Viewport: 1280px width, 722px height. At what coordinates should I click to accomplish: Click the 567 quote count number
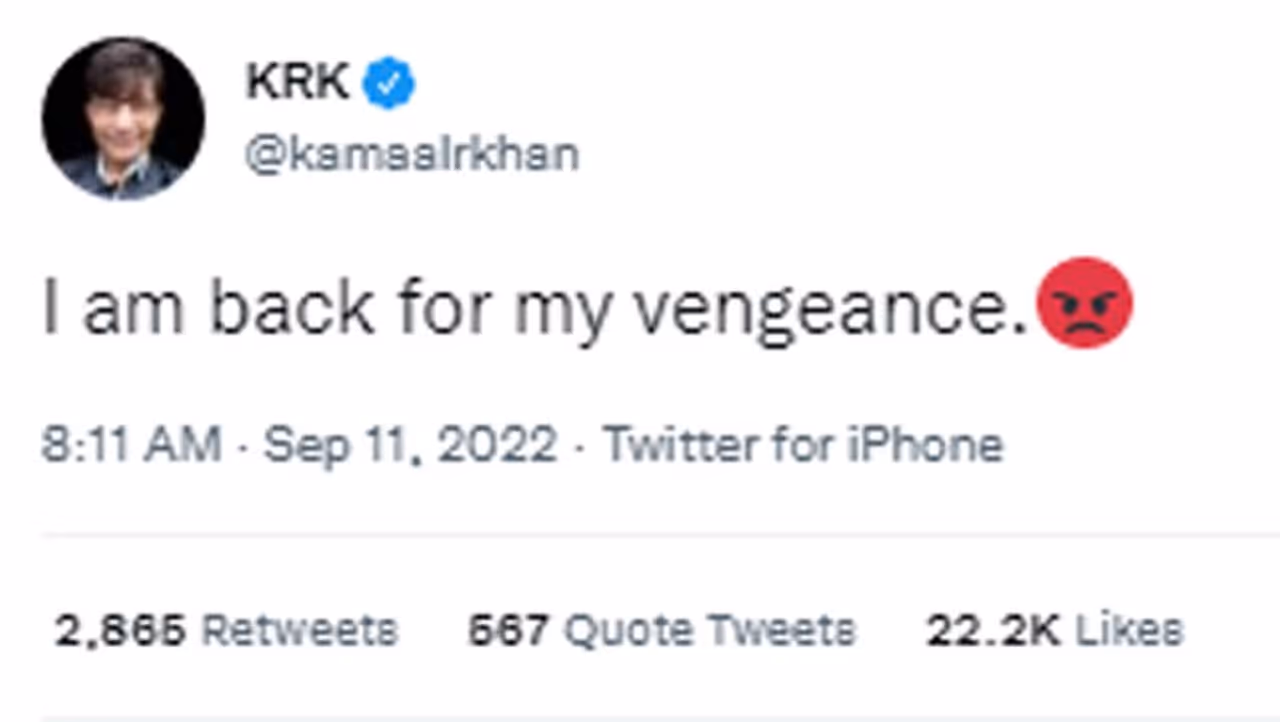pyautogui.click(x=508, y=631)
